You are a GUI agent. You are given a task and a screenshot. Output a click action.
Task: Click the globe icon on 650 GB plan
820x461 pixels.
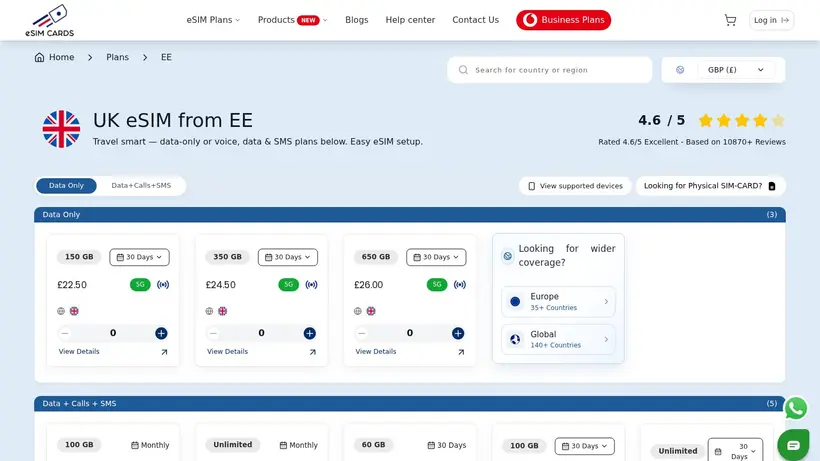(x=358, y=311)
